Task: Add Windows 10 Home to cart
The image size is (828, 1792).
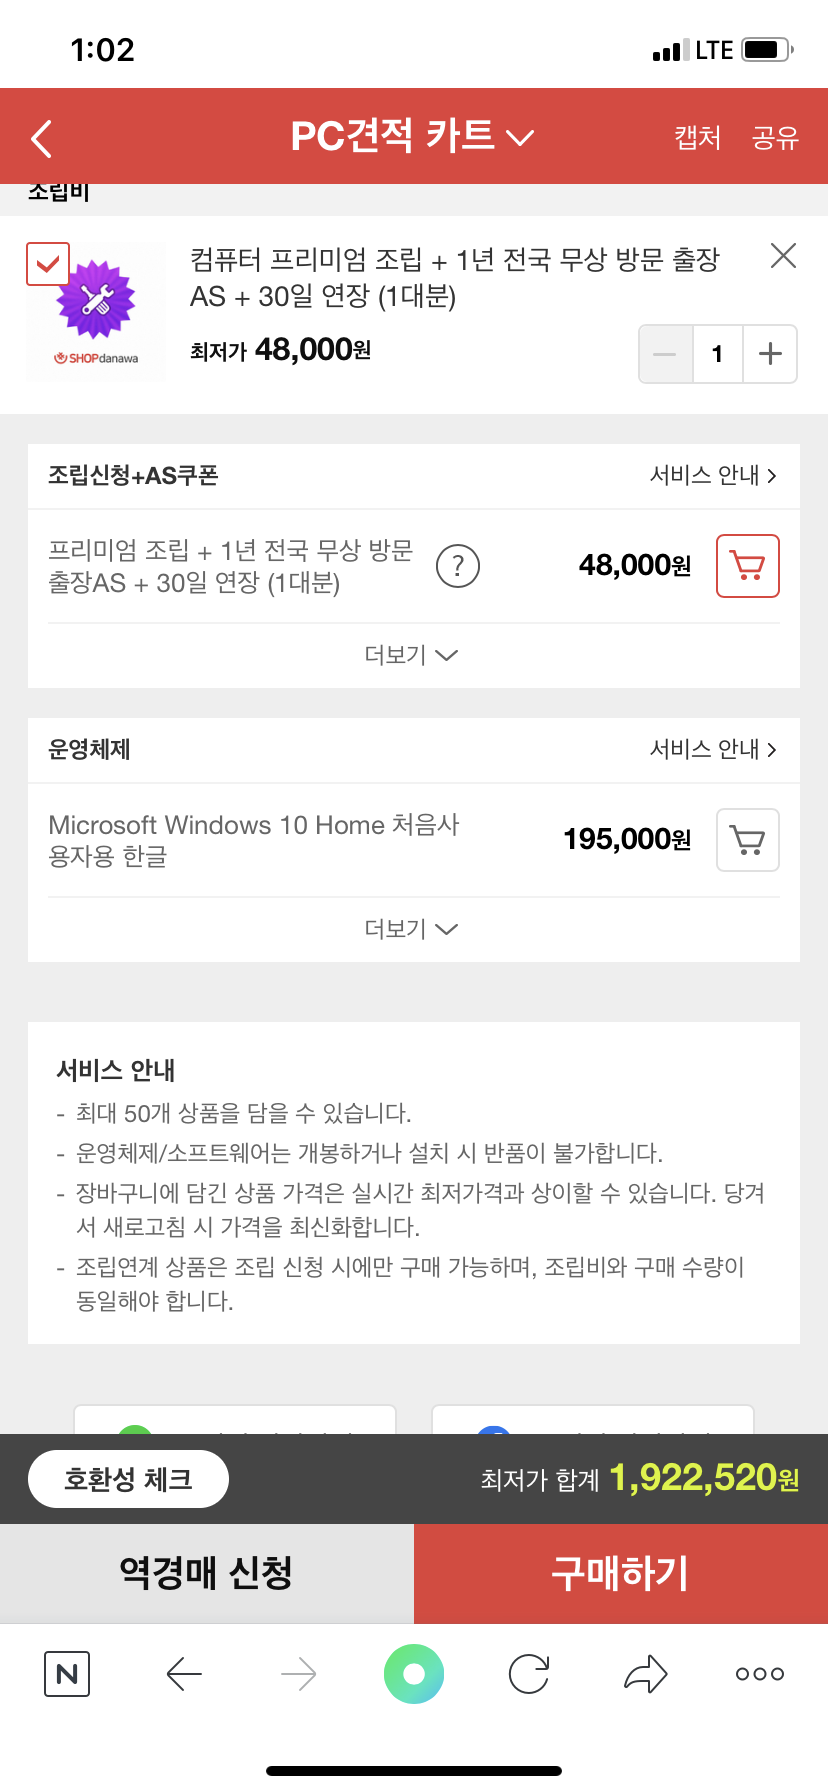Action: [748, 840]
